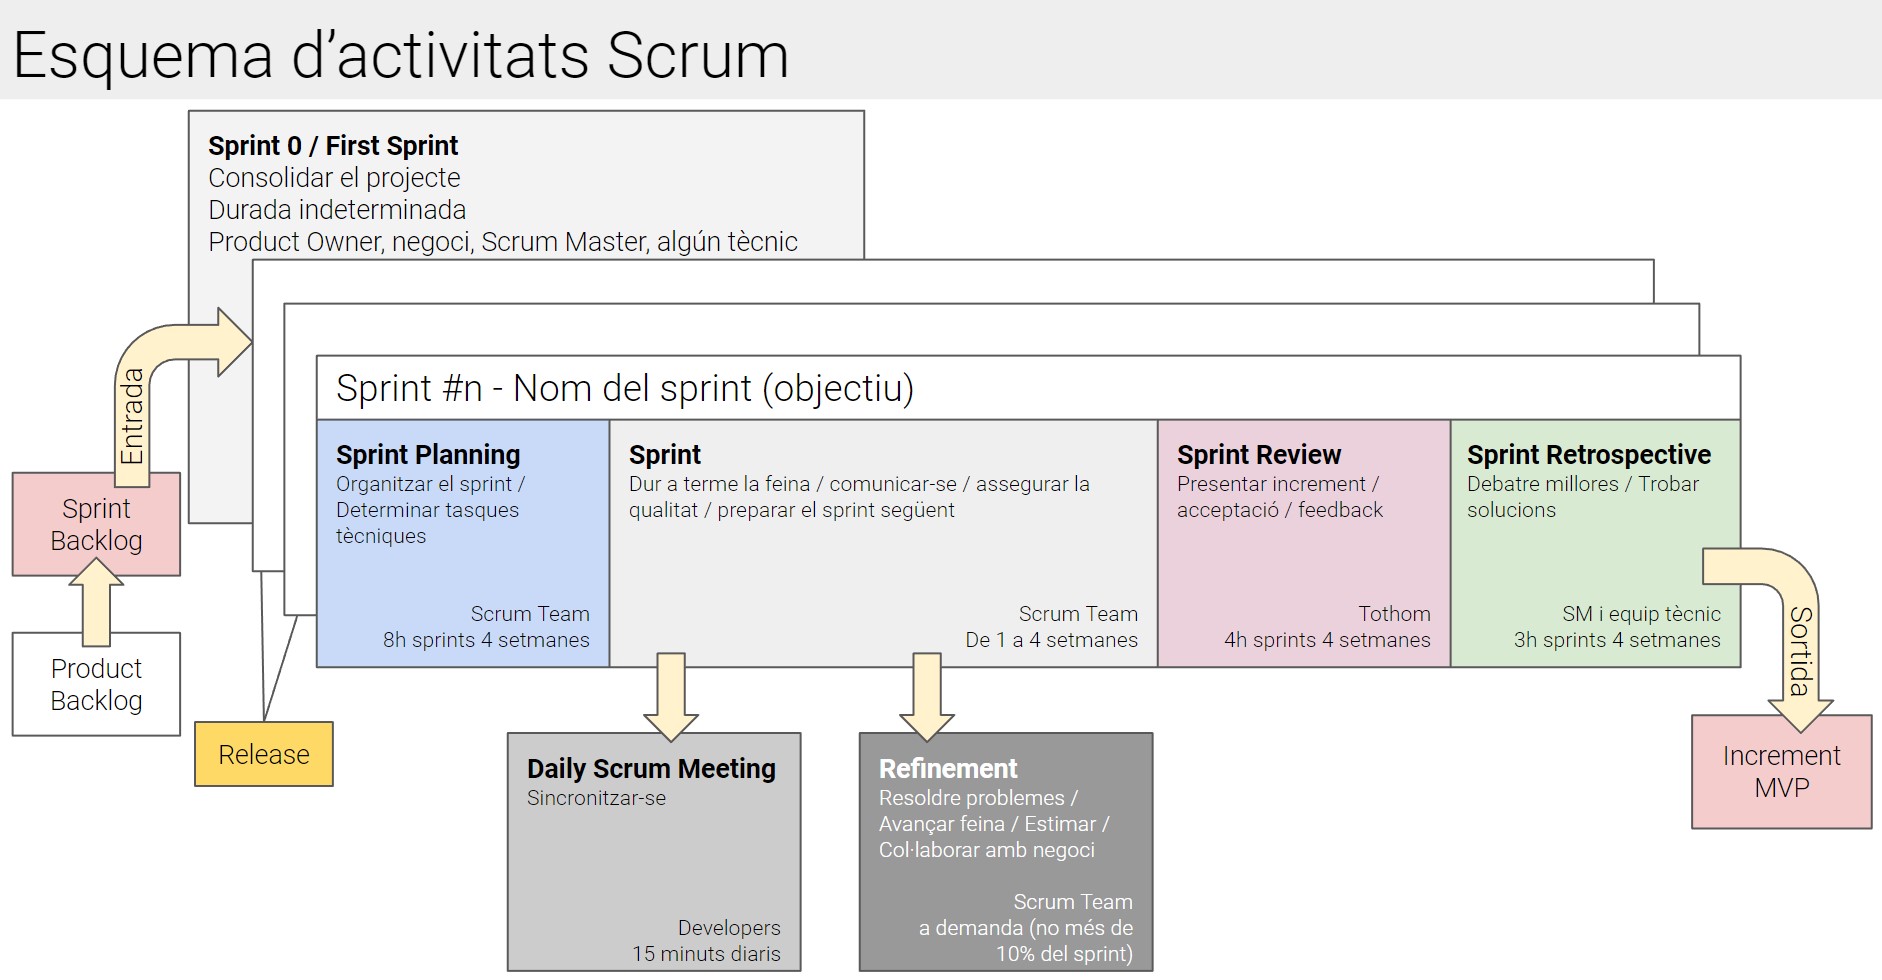Click the pink "Sprint Backlog" box
This screenshot has height=980, width=1882.
pyautogui.click(x=96, y=525)
